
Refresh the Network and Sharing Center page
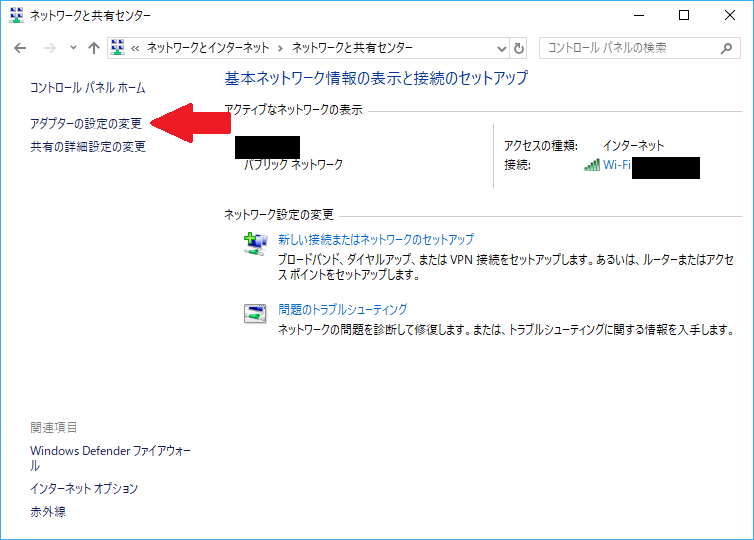click(518, 49)
